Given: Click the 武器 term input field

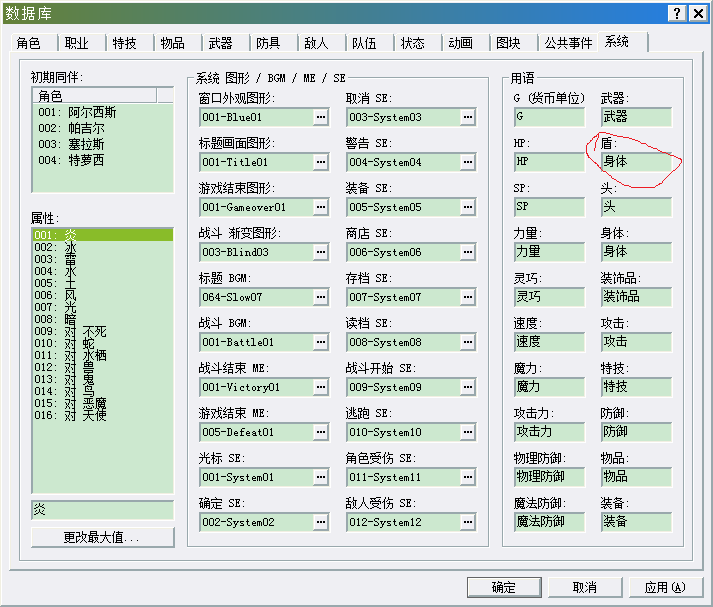Looking at the screenshot, I should (x=636, y=117).
